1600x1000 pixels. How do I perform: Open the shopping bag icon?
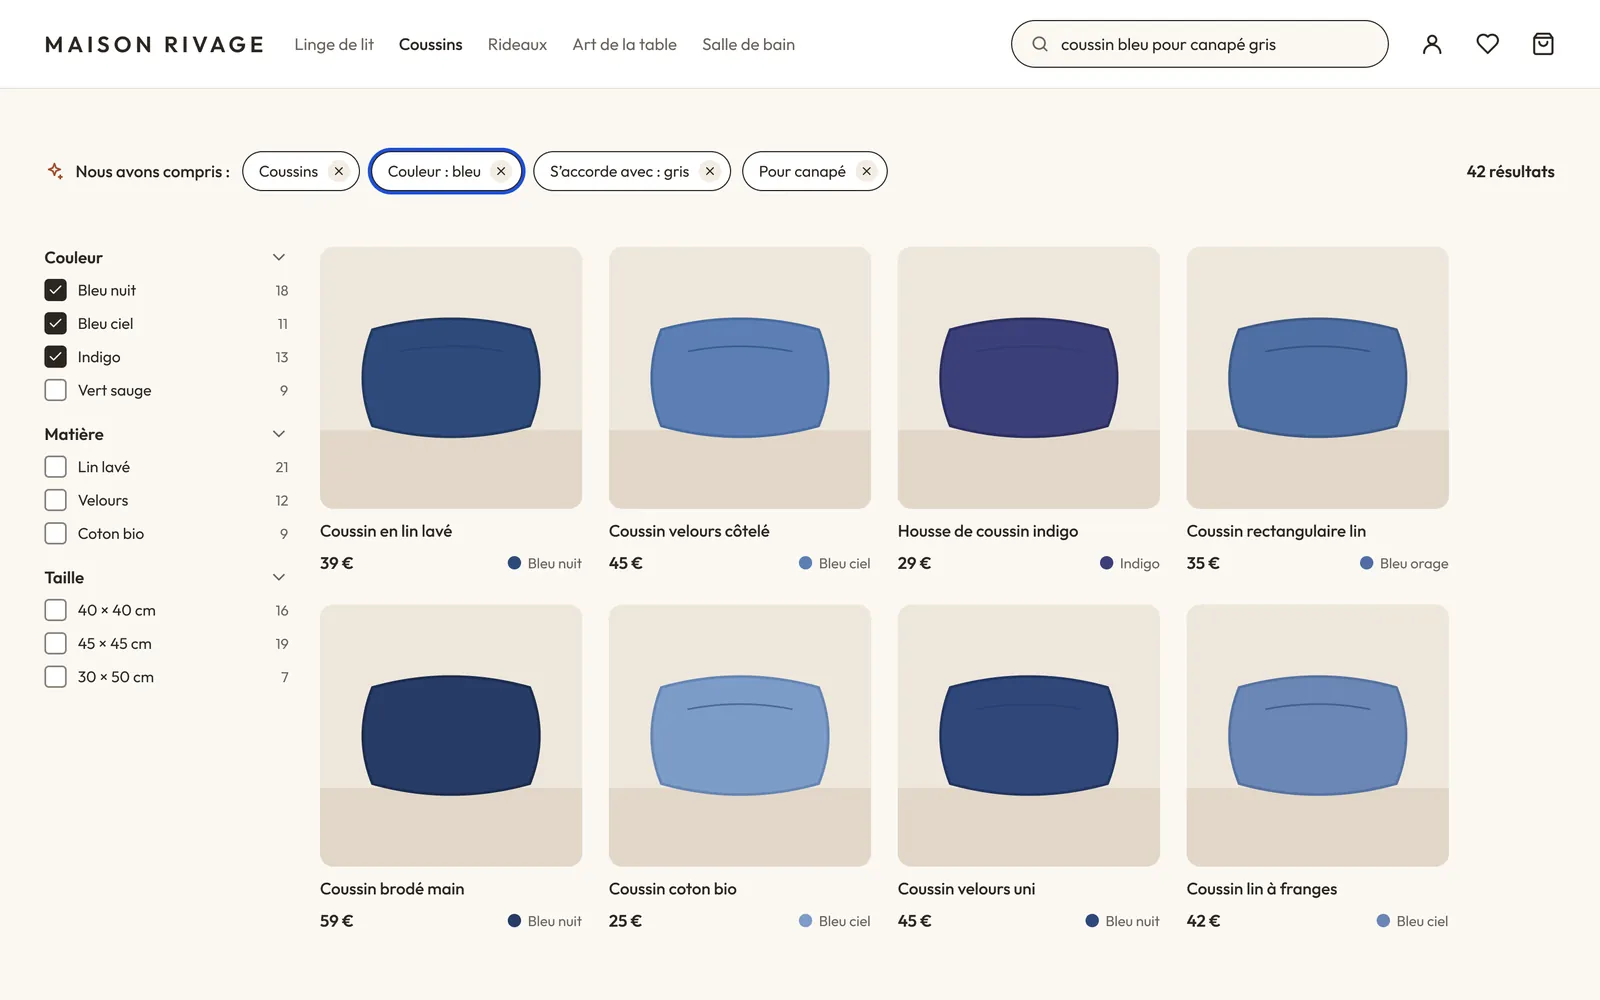(1543, 44)
